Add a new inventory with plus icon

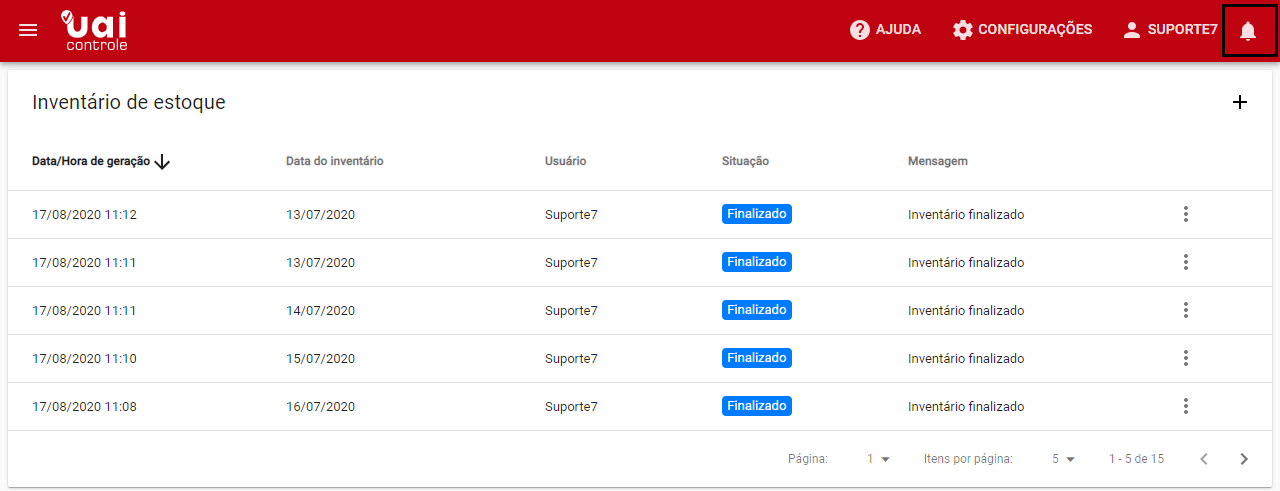pos(1240,102)
